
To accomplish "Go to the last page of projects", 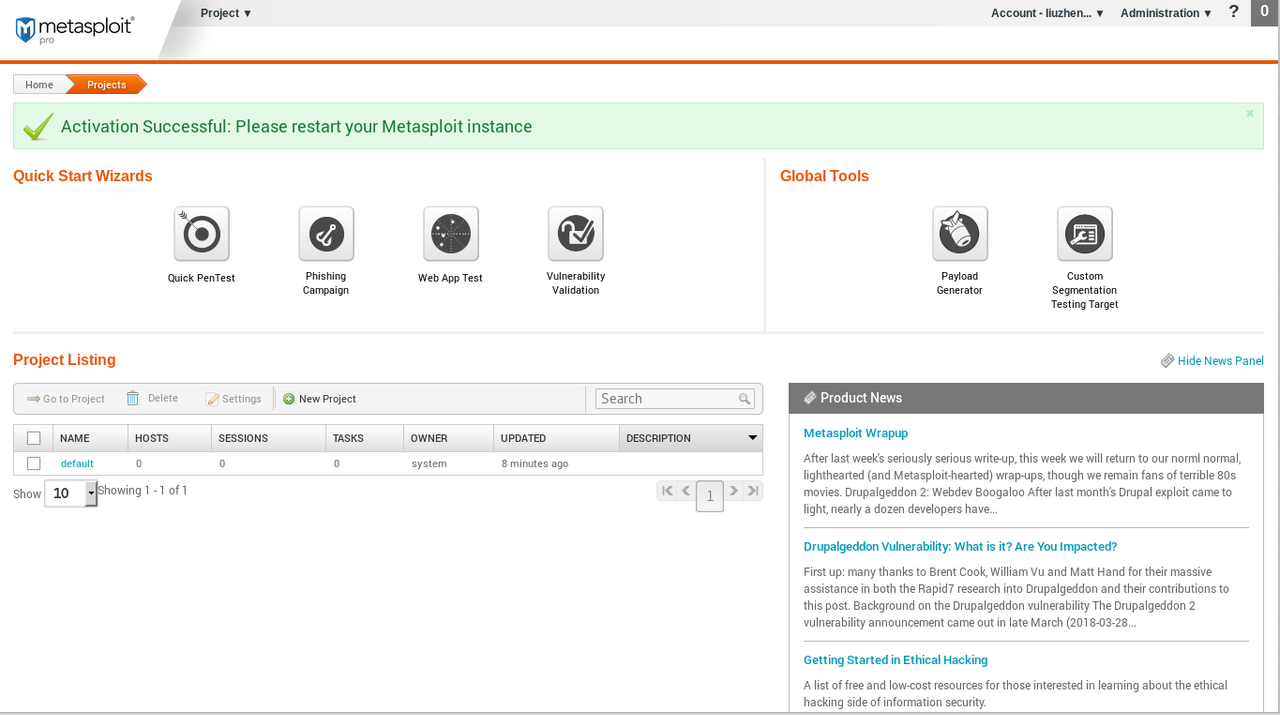I will pos(753,491).
